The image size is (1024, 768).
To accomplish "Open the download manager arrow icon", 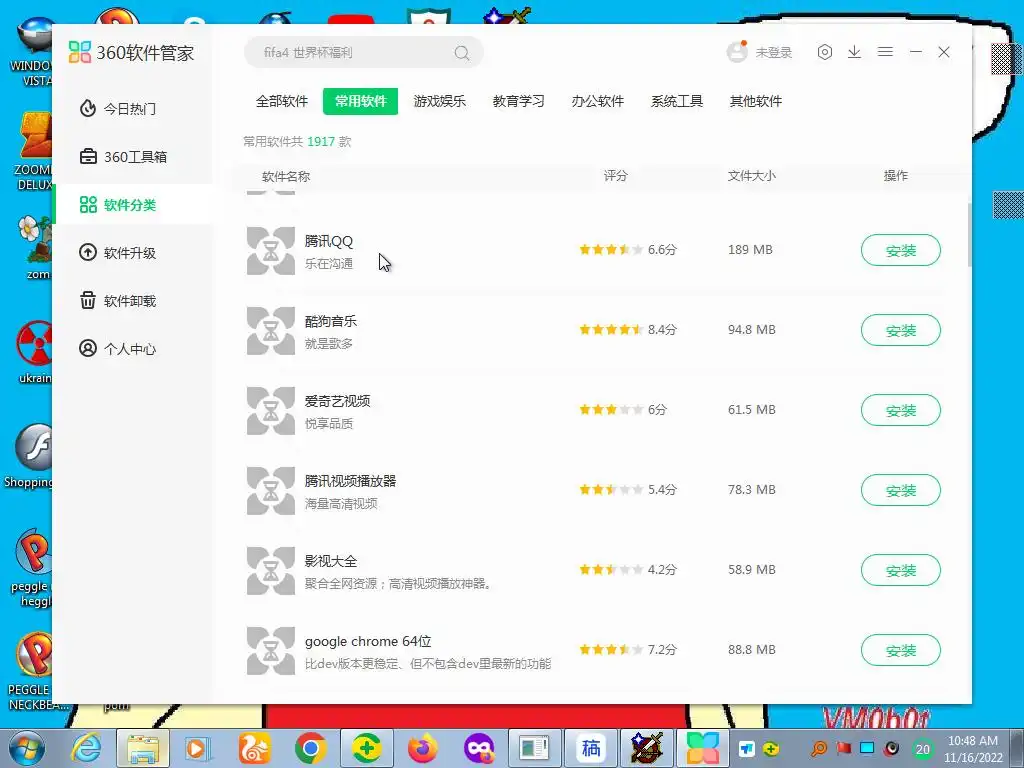I will (854, 52).
